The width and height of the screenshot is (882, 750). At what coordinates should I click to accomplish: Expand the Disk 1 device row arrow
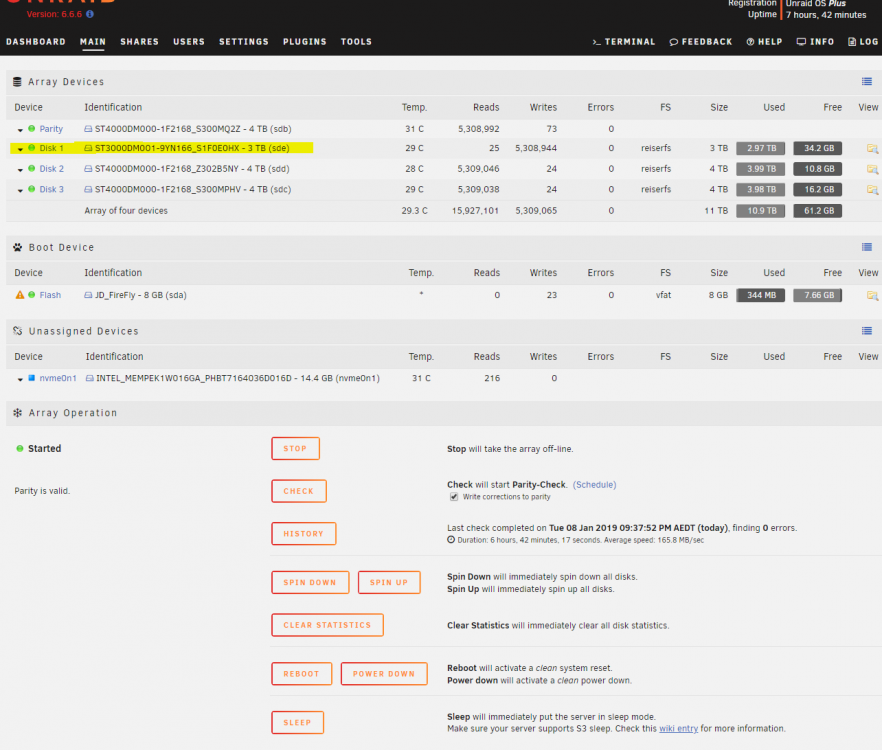click(x=20, y=149)
